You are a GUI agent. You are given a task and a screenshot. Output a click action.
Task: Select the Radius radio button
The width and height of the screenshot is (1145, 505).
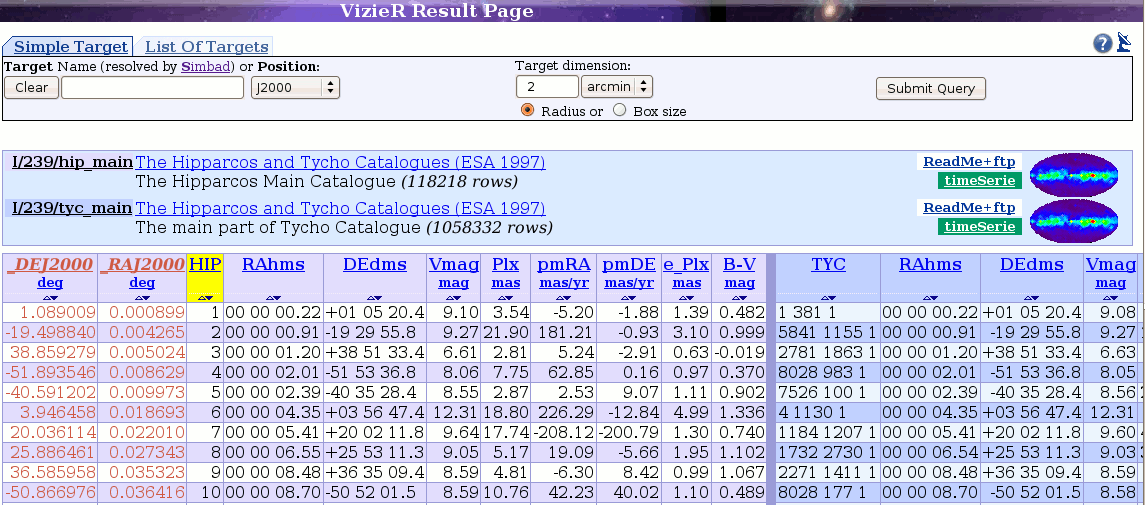pos(528,110)
